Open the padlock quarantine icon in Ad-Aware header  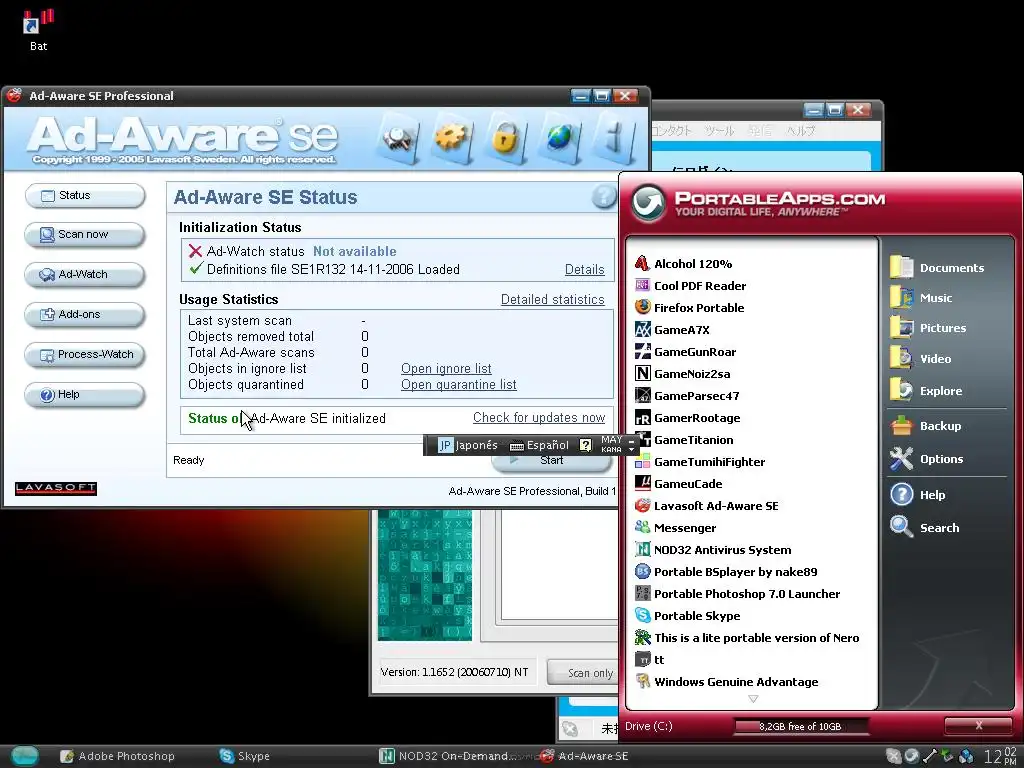click(505, 139)
